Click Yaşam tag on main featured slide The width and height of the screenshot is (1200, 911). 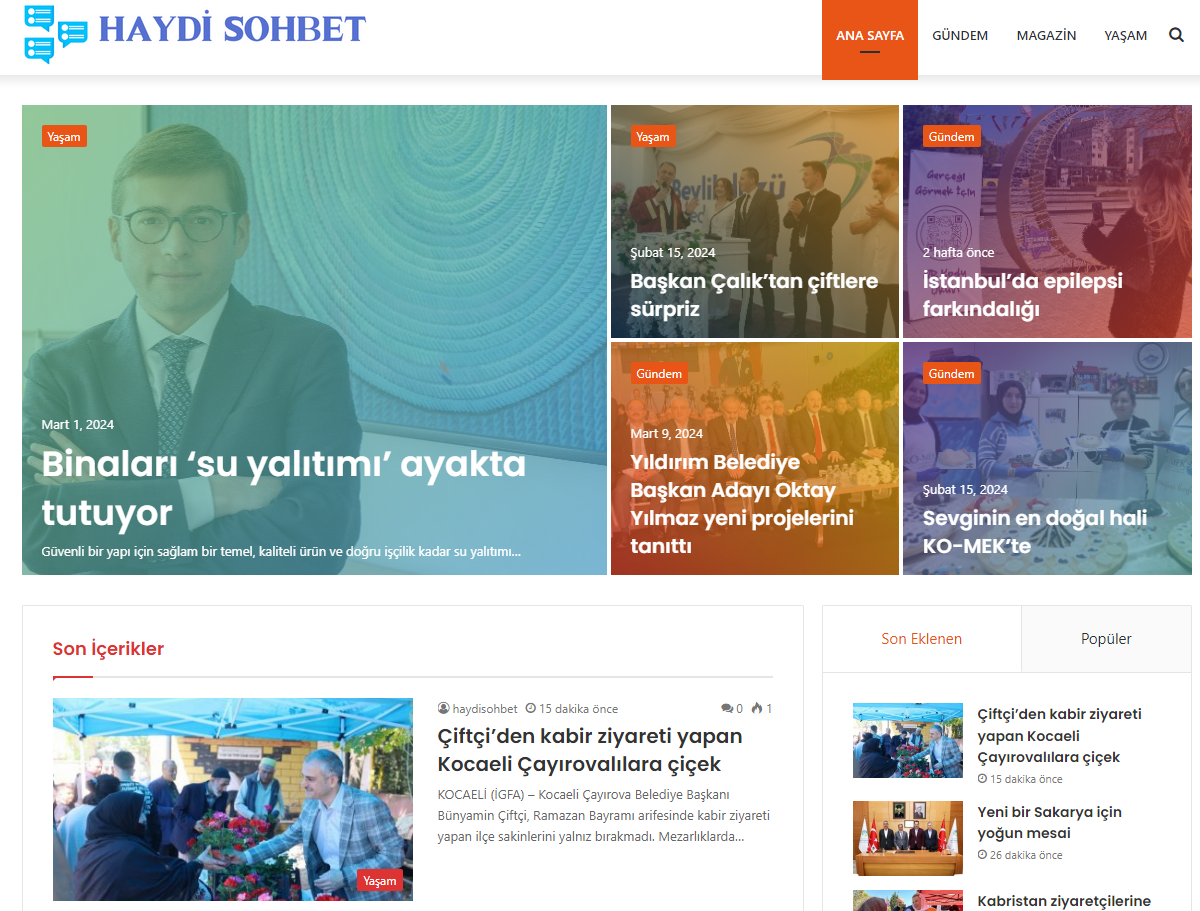64,136
